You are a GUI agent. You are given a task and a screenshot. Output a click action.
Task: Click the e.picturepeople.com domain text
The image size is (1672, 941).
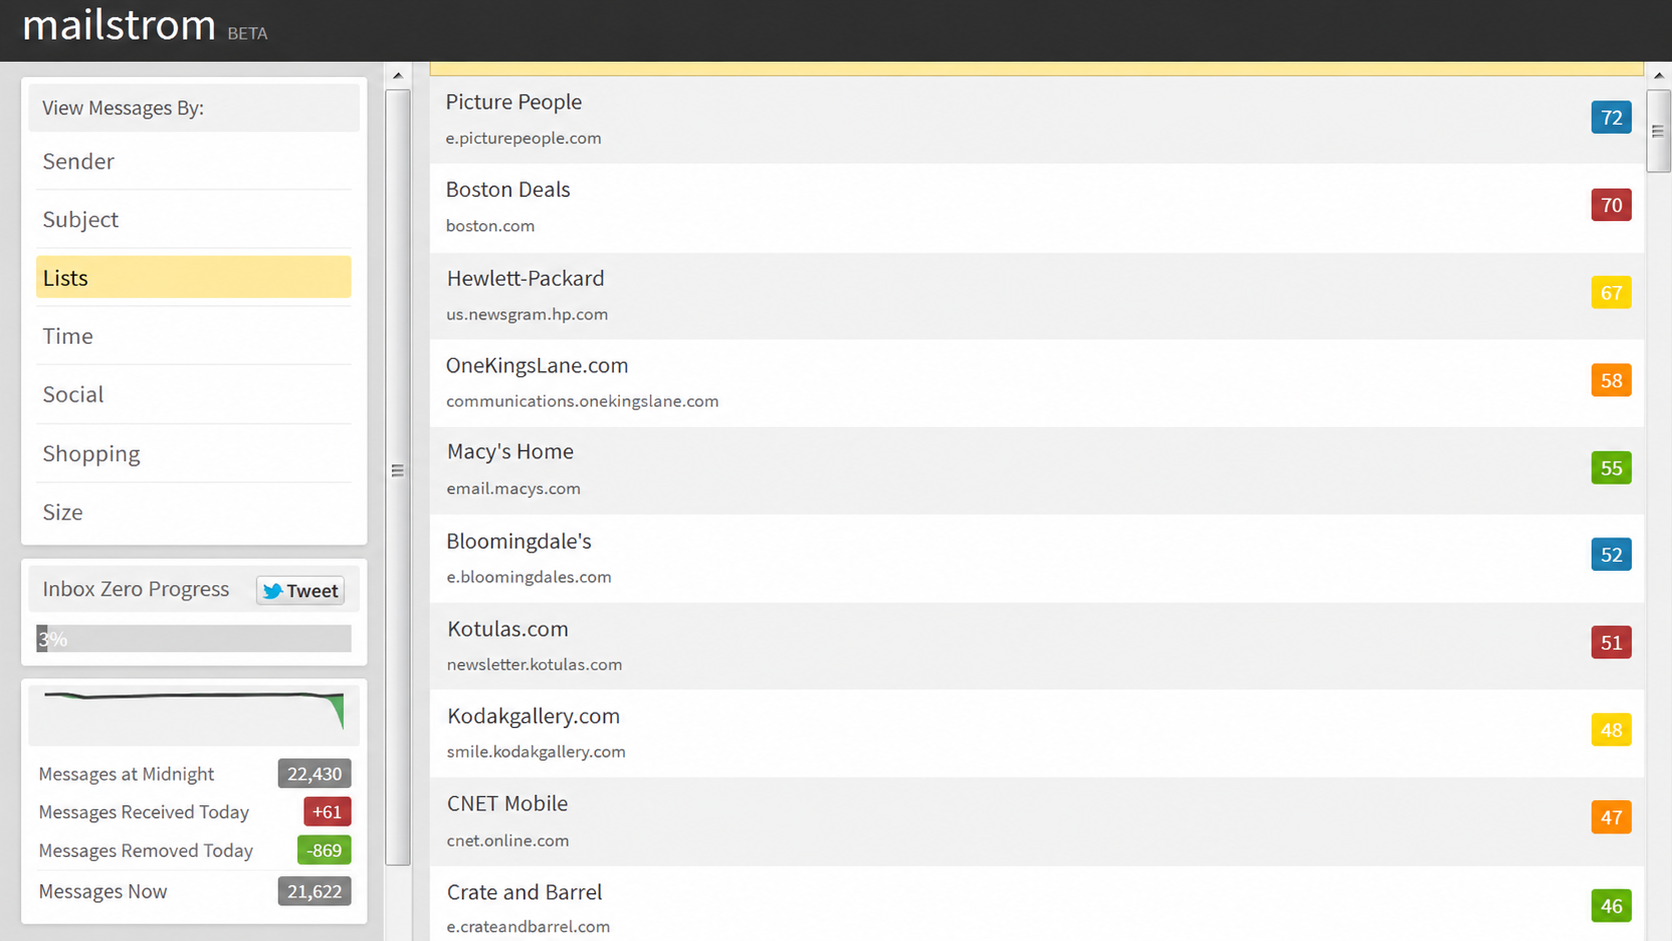(x=523, y=138)
